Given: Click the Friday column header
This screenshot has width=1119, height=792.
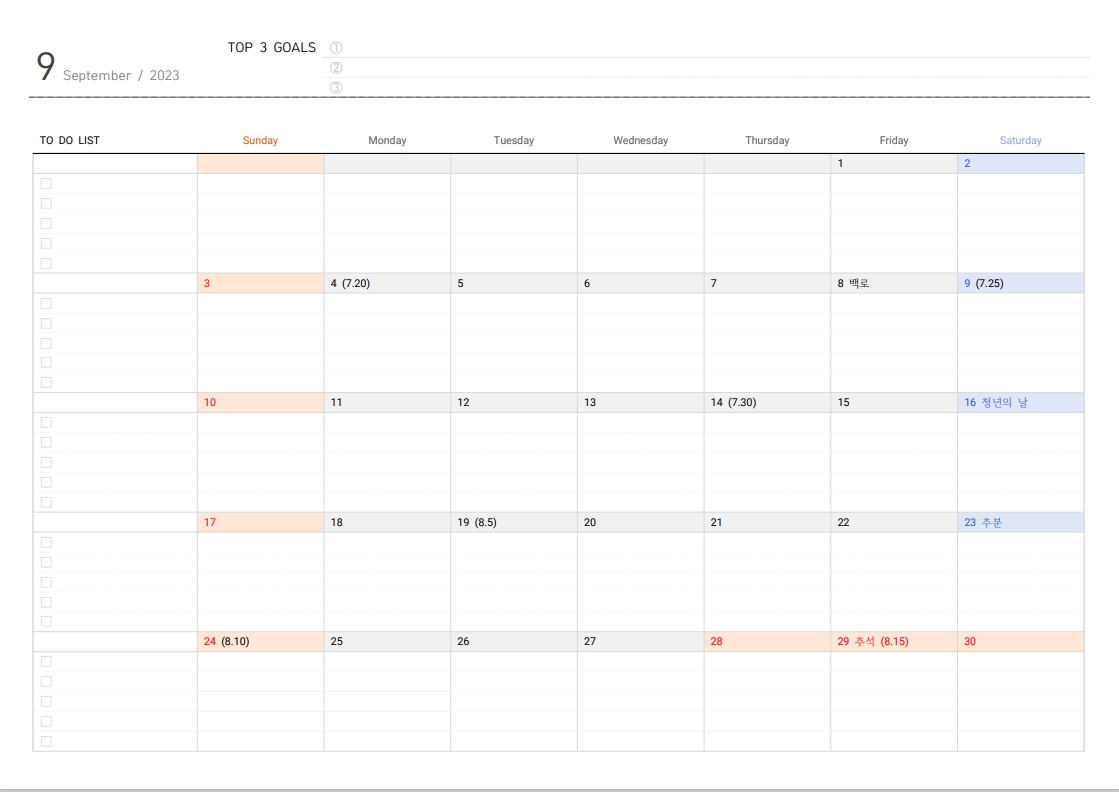Looking at the screenshot, I should [894, 141].
